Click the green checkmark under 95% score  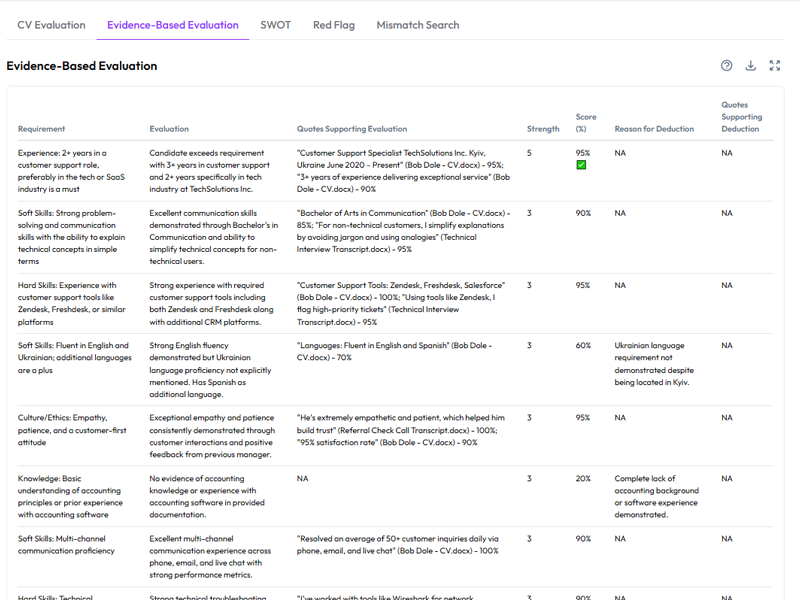point(581,165)
